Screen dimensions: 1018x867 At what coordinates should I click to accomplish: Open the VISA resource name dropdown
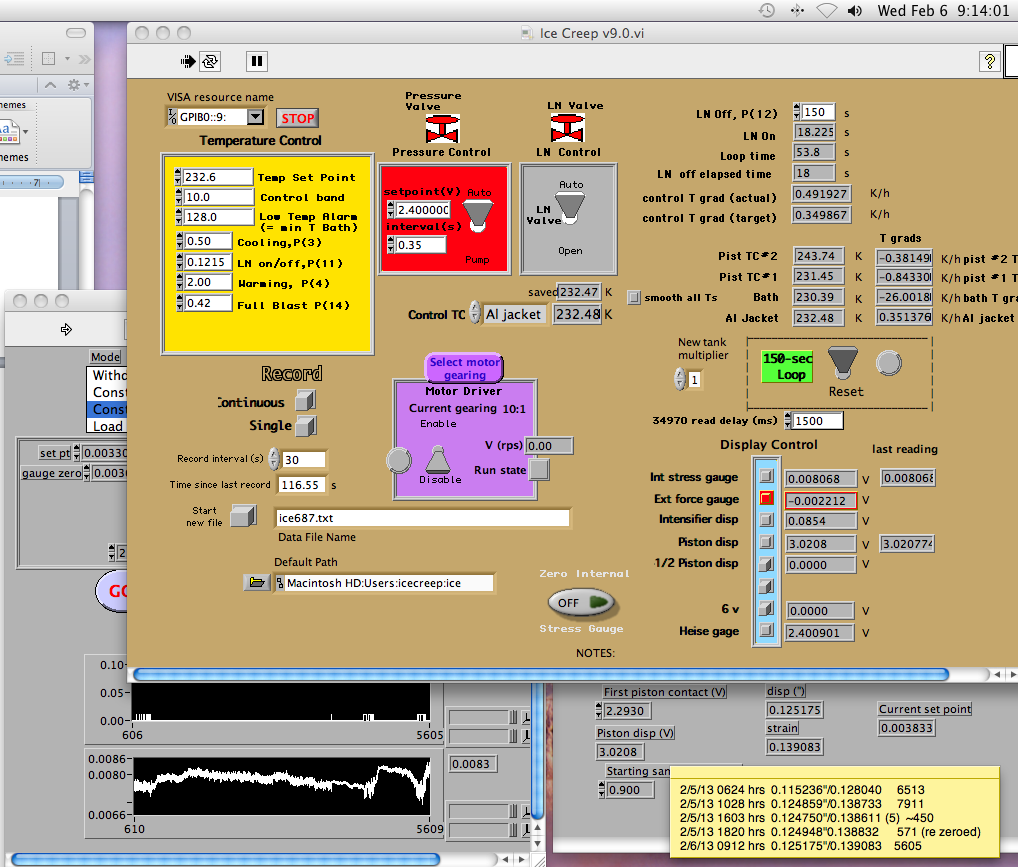pos(254,118)
